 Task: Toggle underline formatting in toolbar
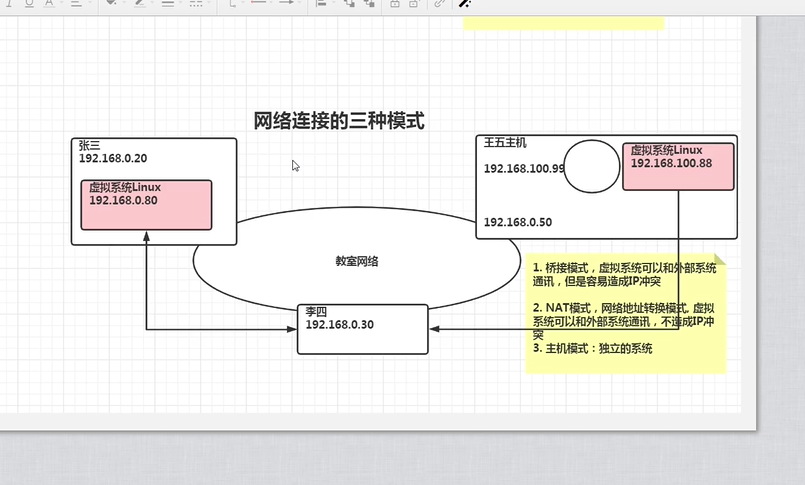pos(29,3)
